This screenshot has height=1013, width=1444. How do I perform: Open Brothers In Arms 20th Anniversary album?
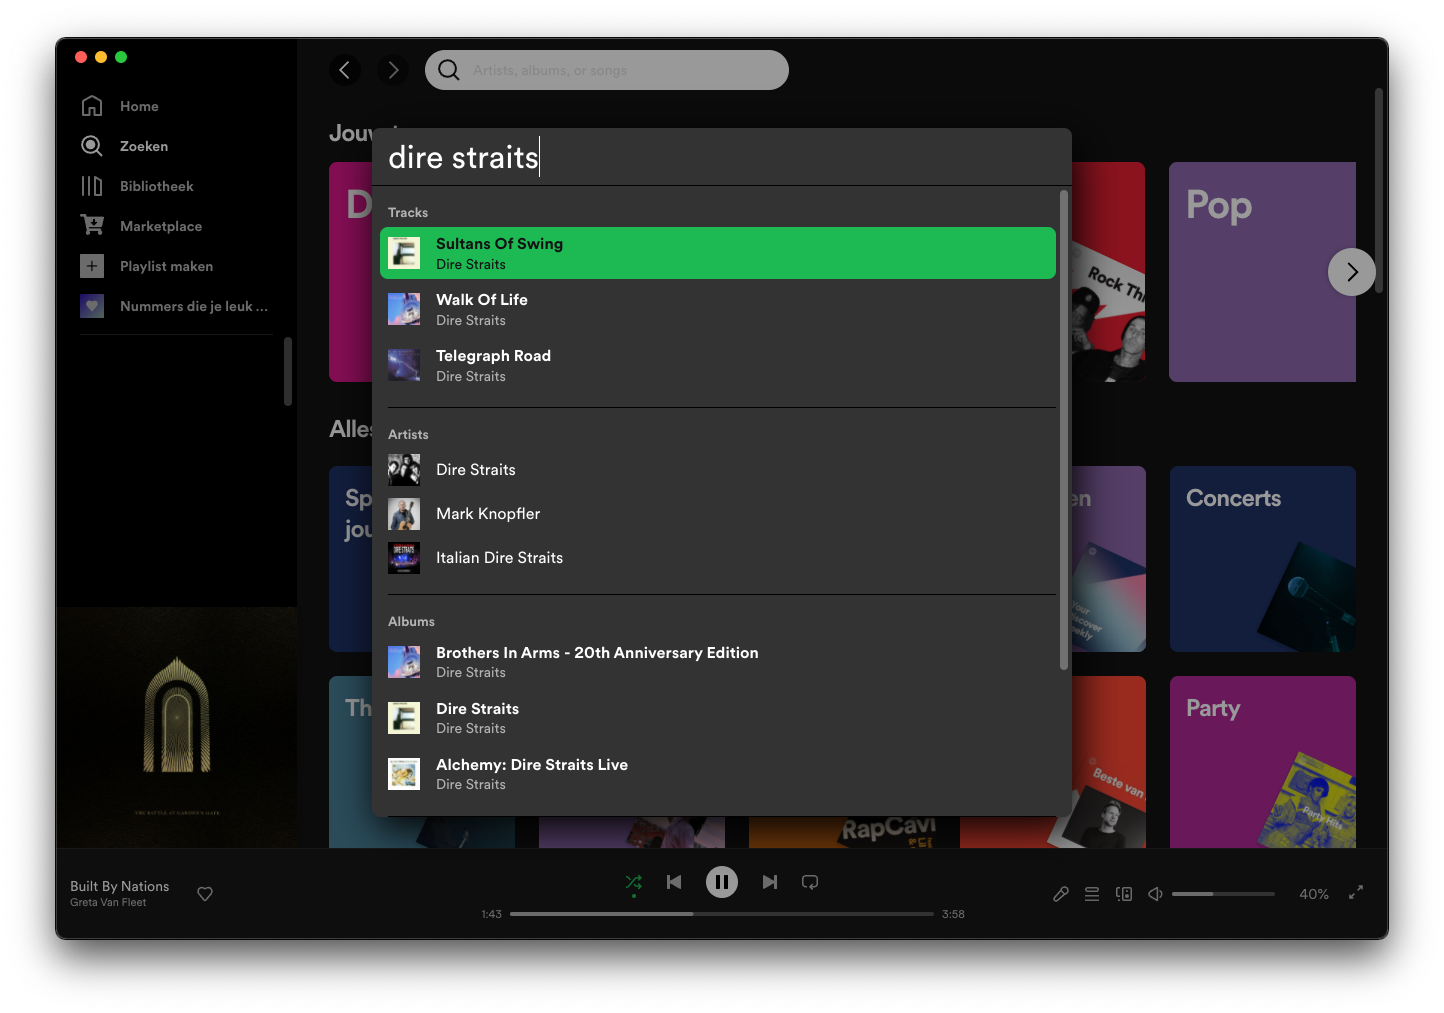tap(718, 662)
